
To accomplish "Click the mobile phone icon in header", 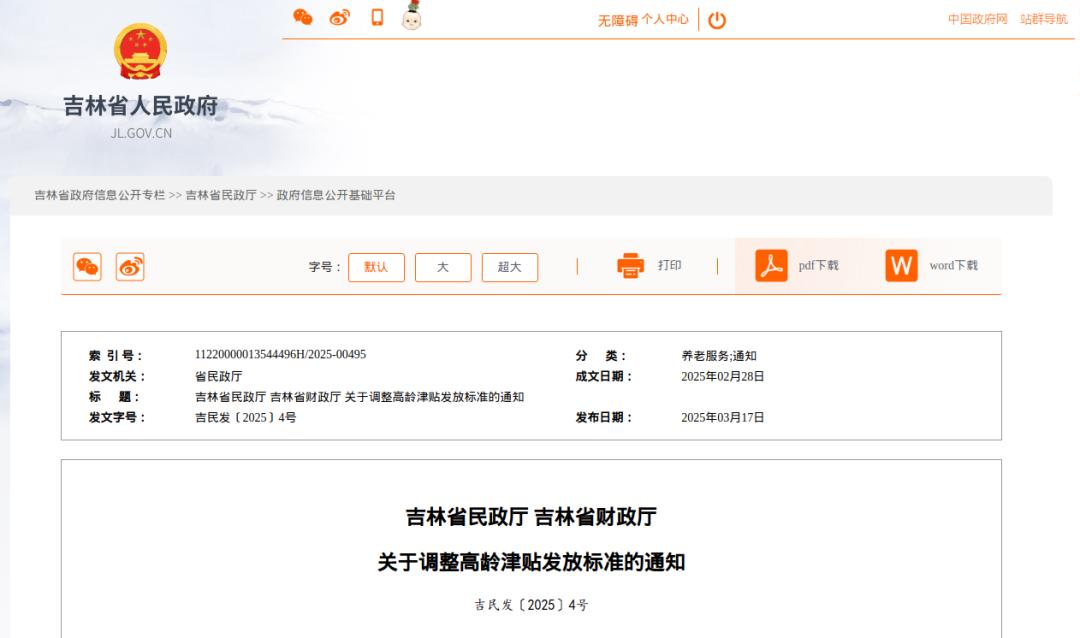I will point(377,17).
